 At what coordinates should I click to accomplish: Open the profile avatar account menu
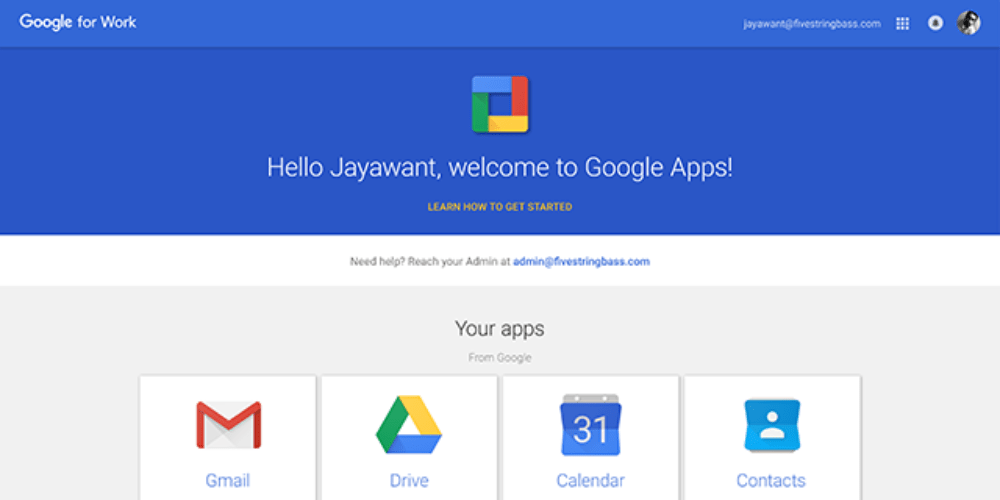(968, 23)
